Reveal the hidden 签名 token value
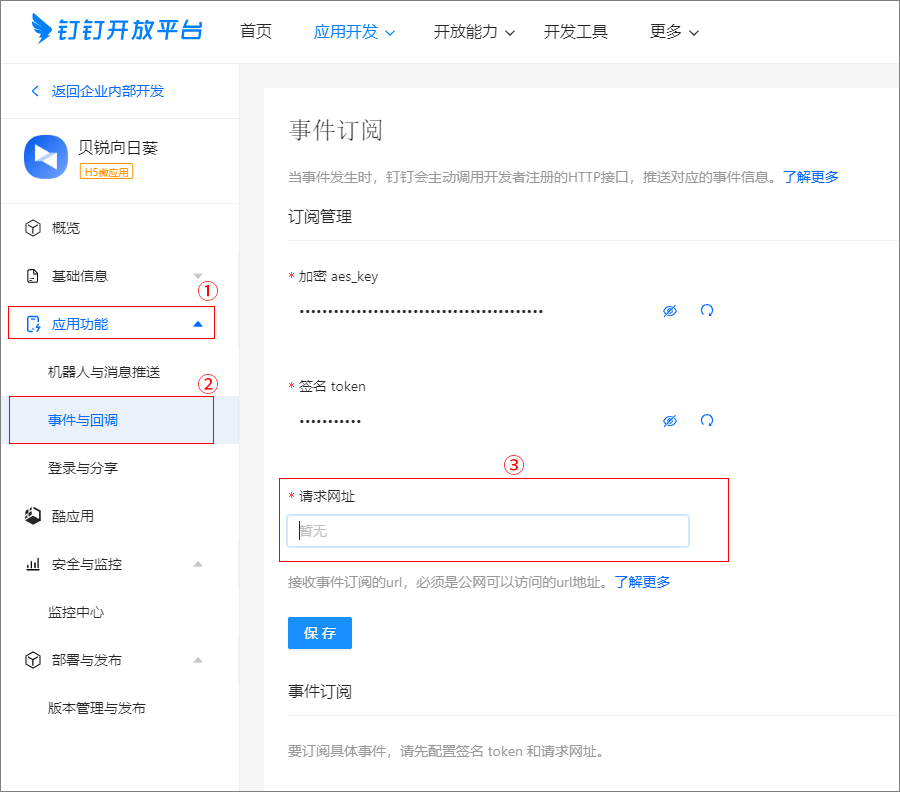900x792 pixels. click(670, 421)
